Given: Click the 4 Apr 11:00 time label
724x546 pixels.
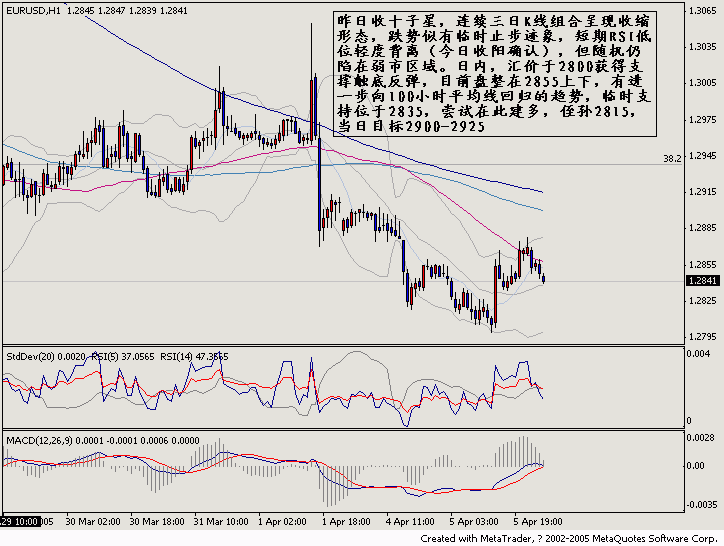Looking at the screenshot, I should (x=410, y=522).
